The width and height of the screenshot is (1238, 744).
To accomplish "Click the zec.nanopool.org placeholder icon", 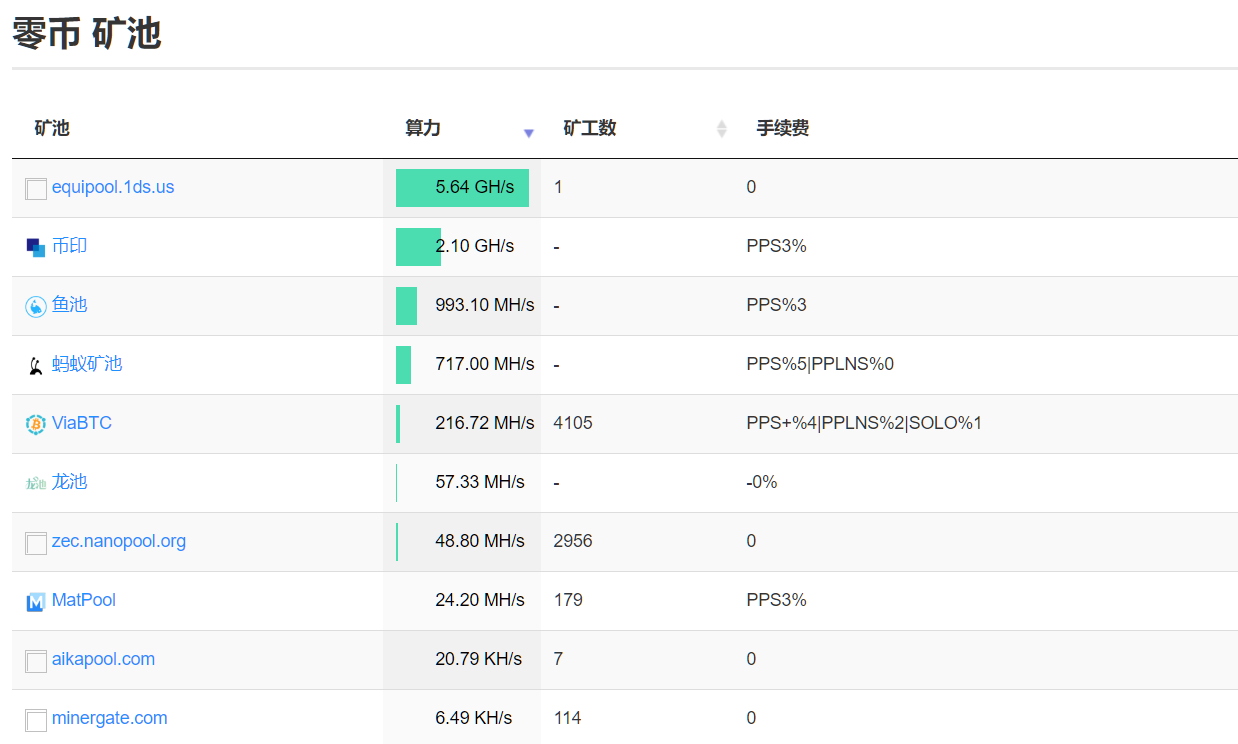I will [36, 543].
